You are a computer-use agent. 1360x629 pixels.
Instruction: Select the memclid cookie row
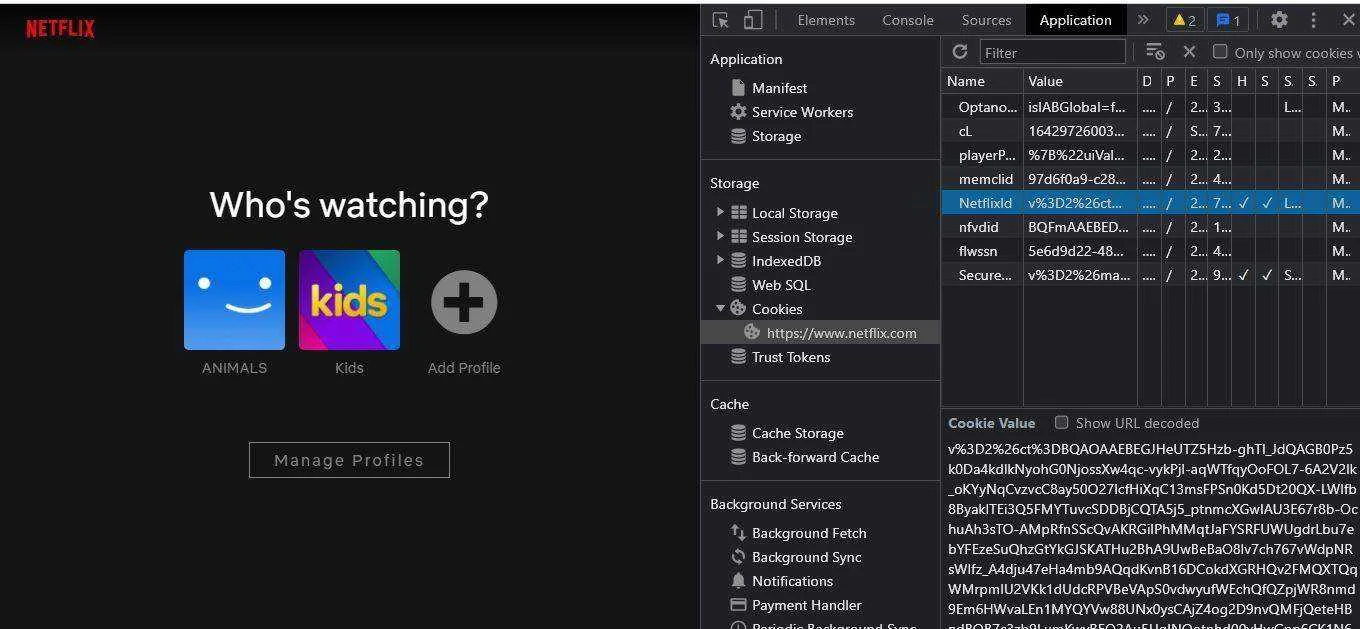[x=1150, y=179]
